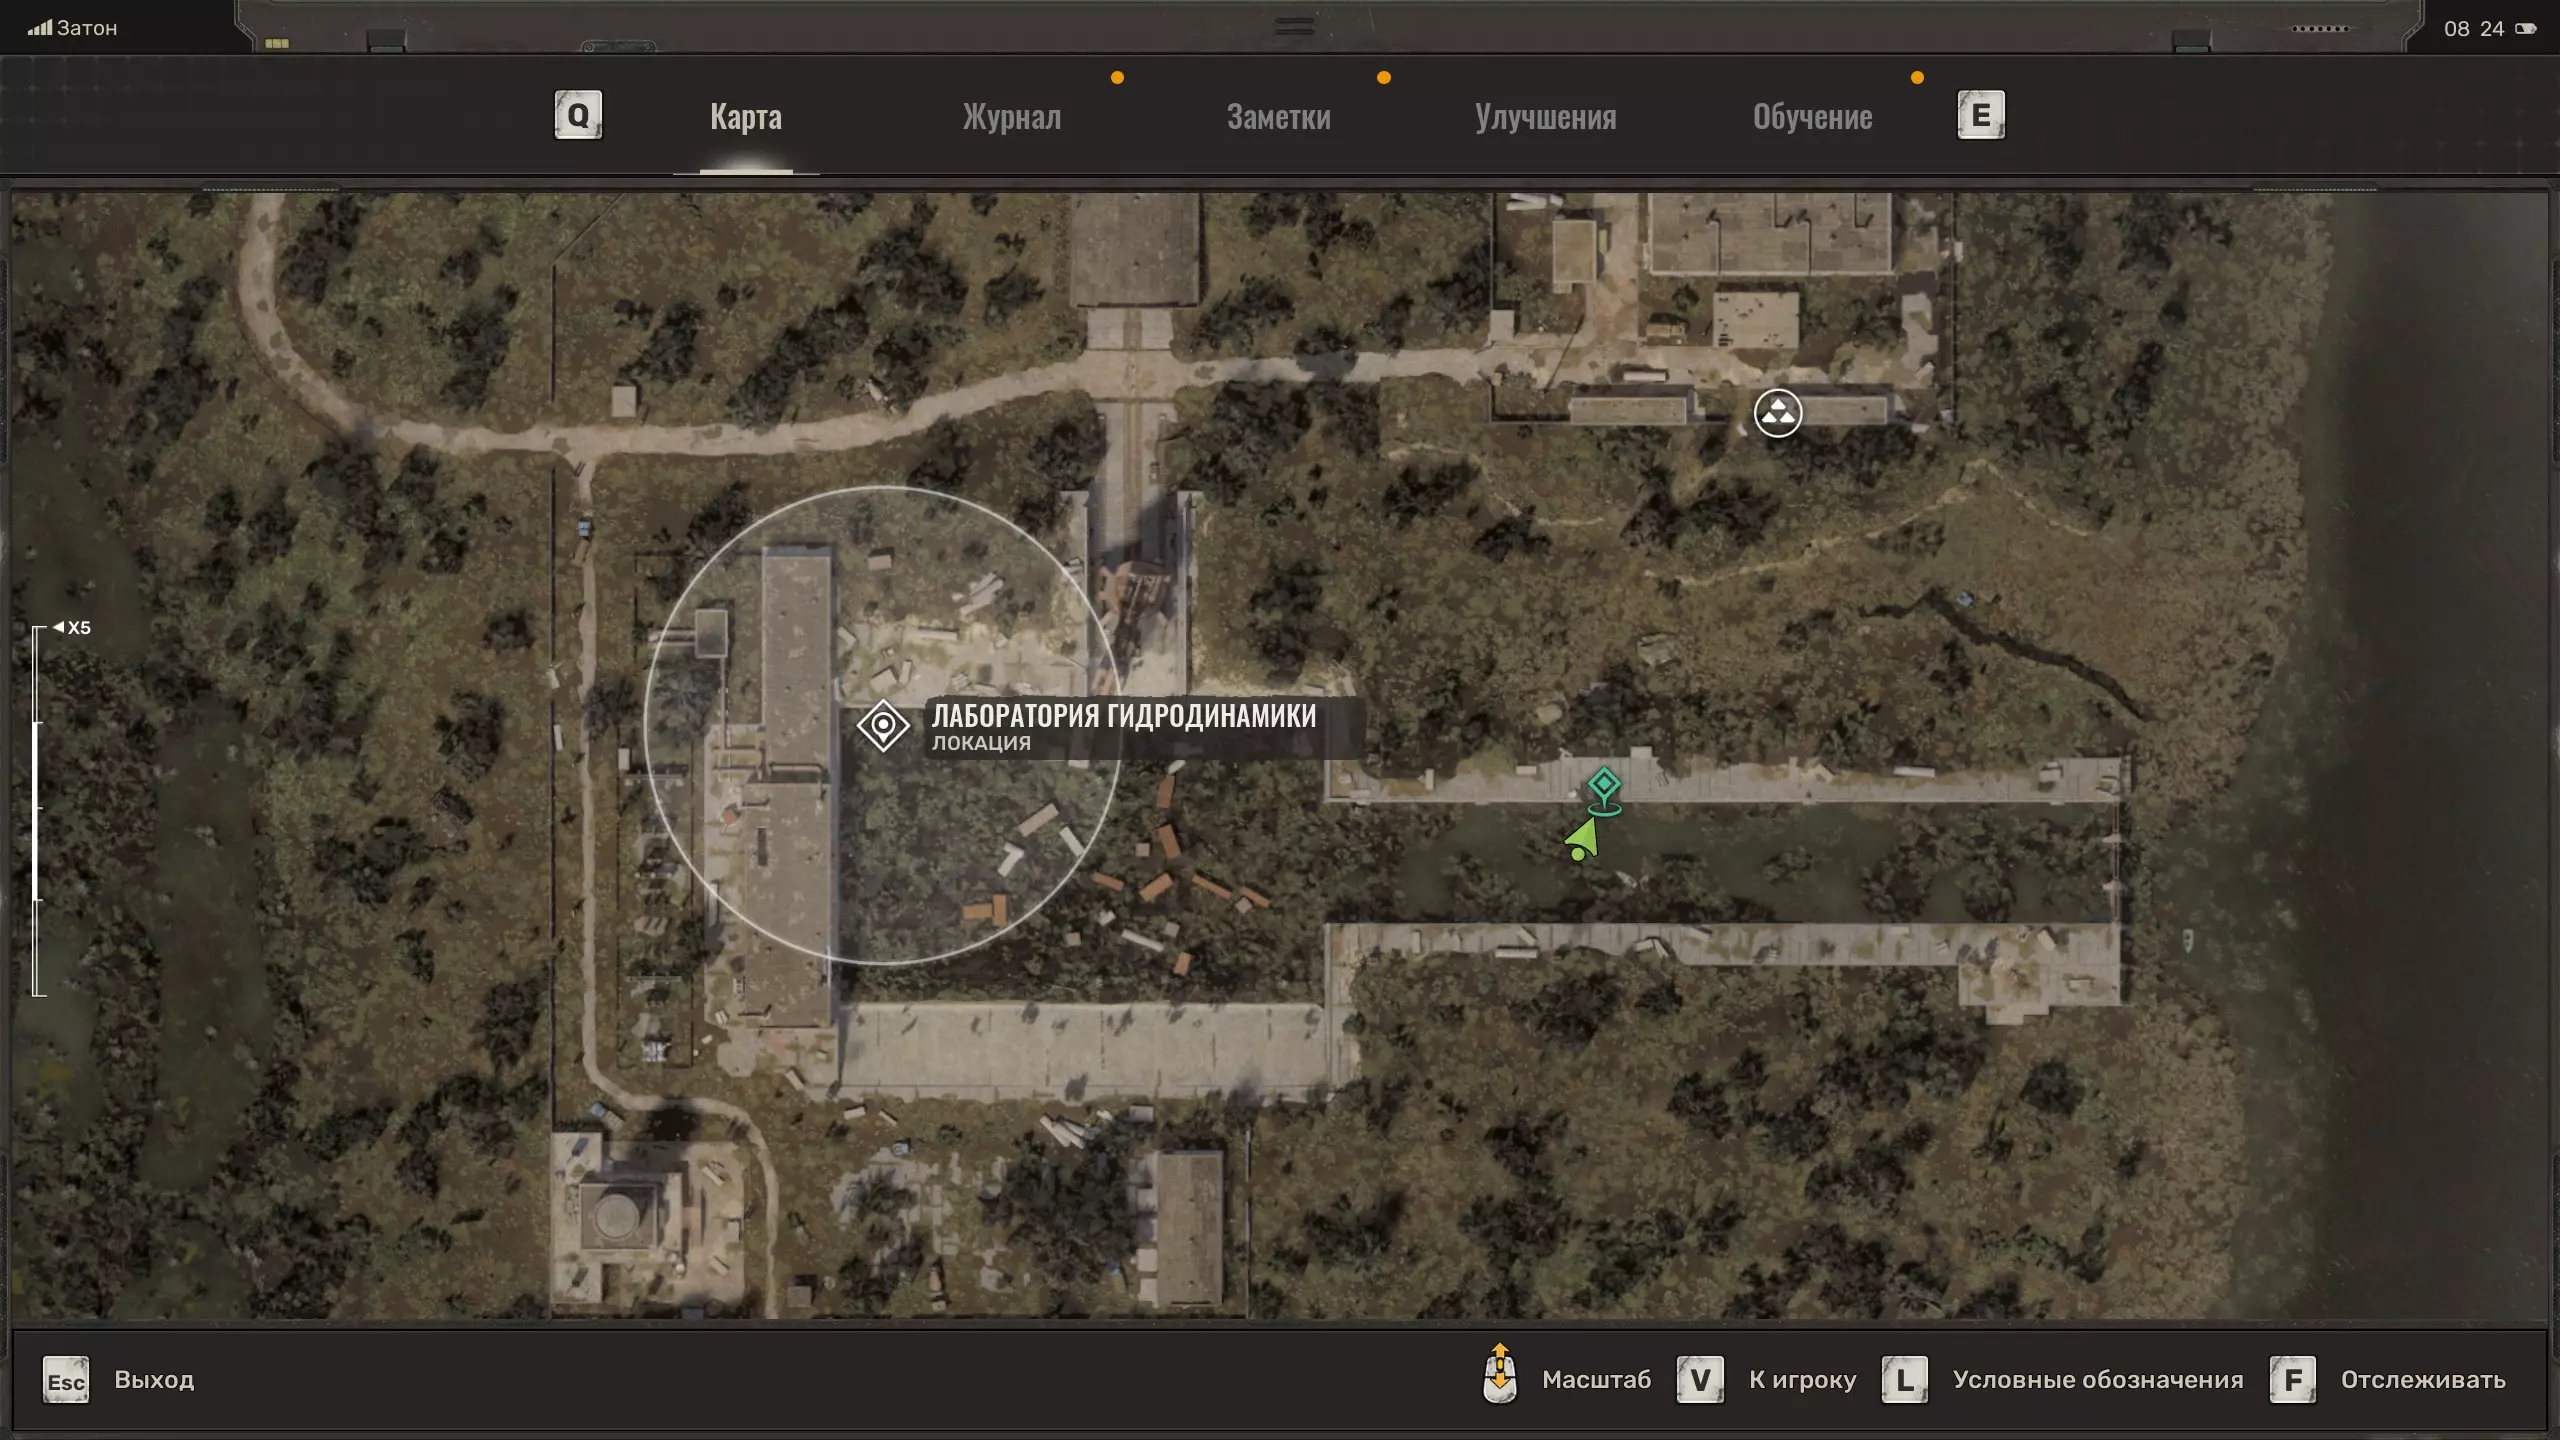Open the Журнал tab

point(1011,117)
